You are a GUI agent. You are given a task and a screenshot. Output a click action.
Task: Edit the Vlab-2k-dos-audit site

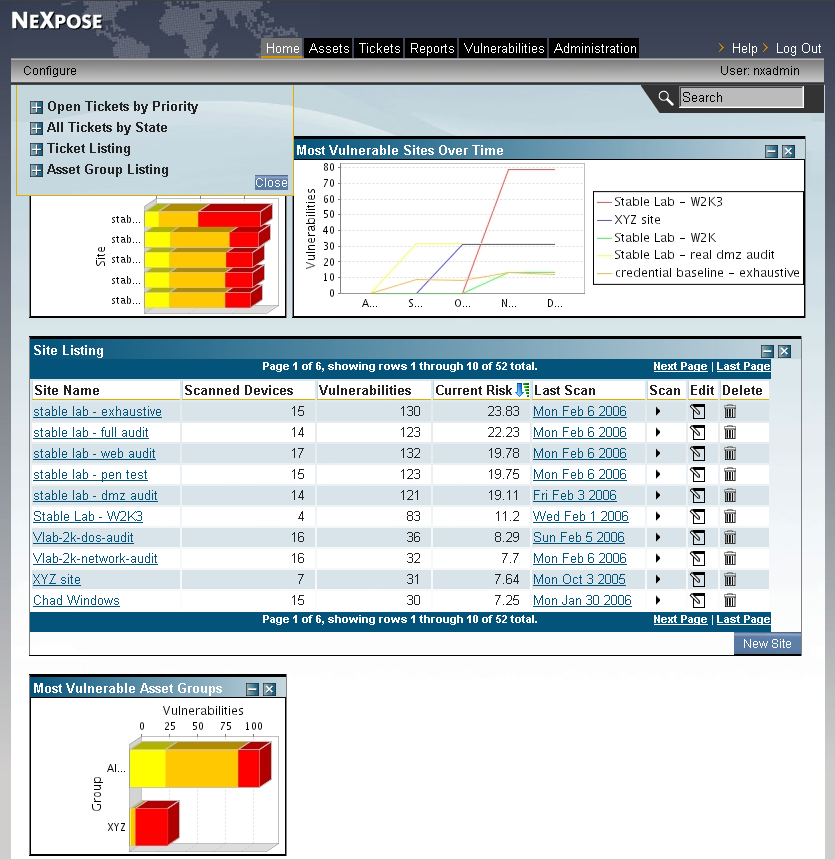(698, 538)
